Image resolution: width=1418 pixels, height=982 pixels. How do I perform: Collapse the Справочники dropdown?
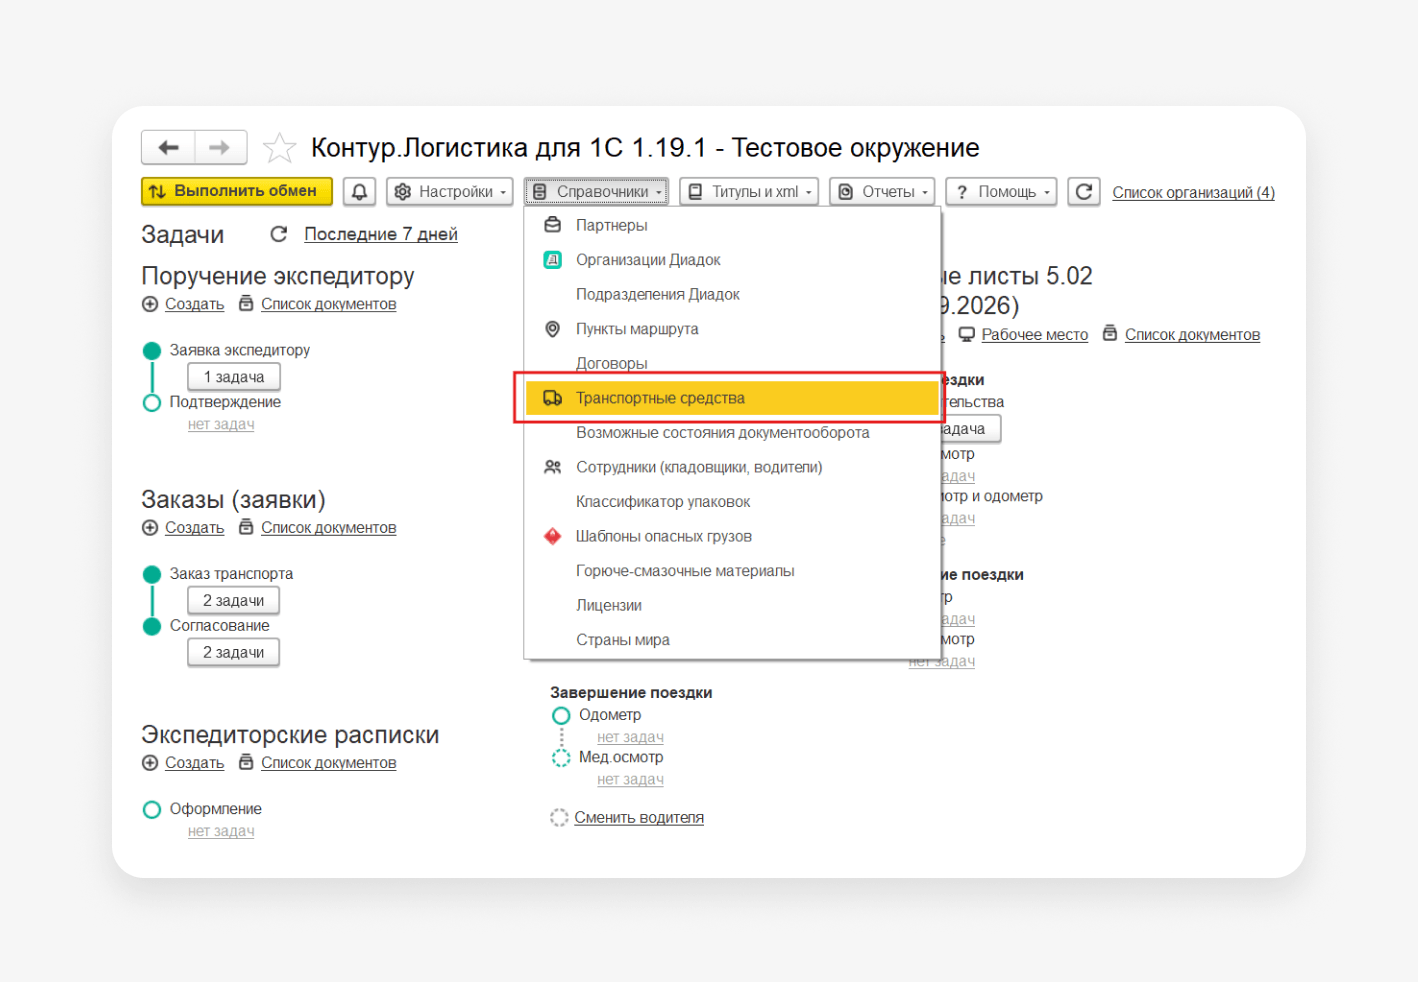pyautogui.click(x=596, y=192)
